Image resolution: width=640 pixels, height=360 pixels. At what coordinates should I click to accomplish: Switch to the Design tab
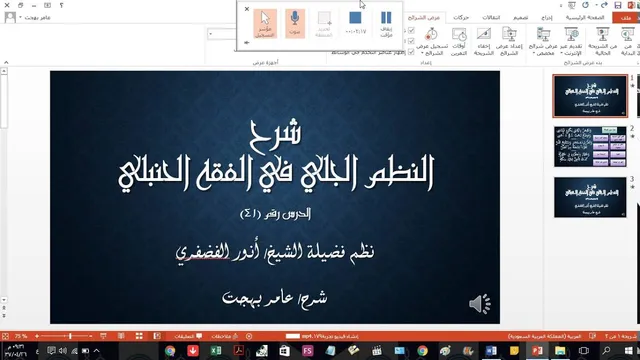click(x=520, y=18)
